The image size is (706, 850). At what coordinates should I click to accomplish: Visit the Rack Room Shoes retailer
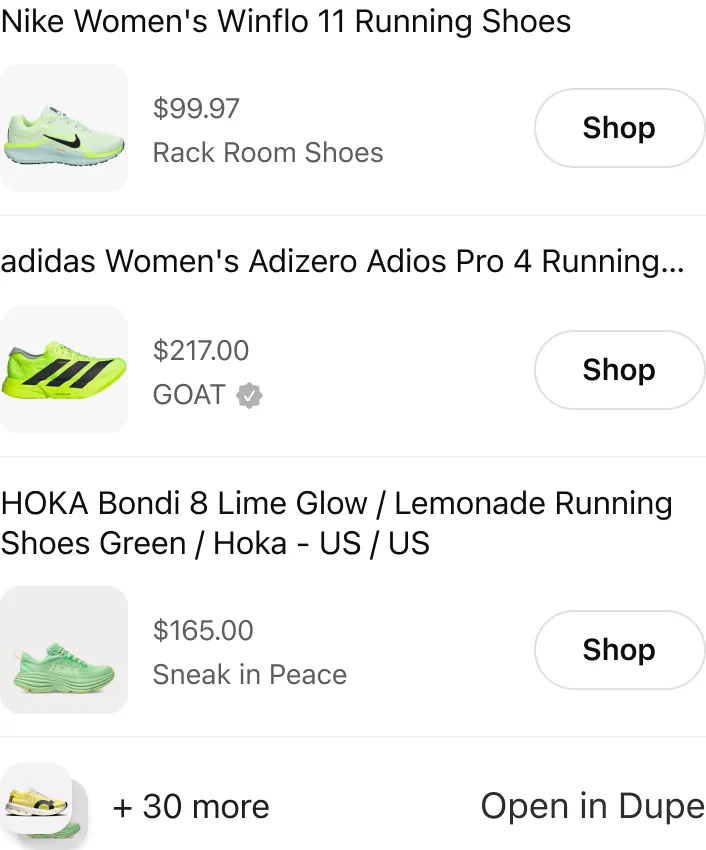pos(268,152)
